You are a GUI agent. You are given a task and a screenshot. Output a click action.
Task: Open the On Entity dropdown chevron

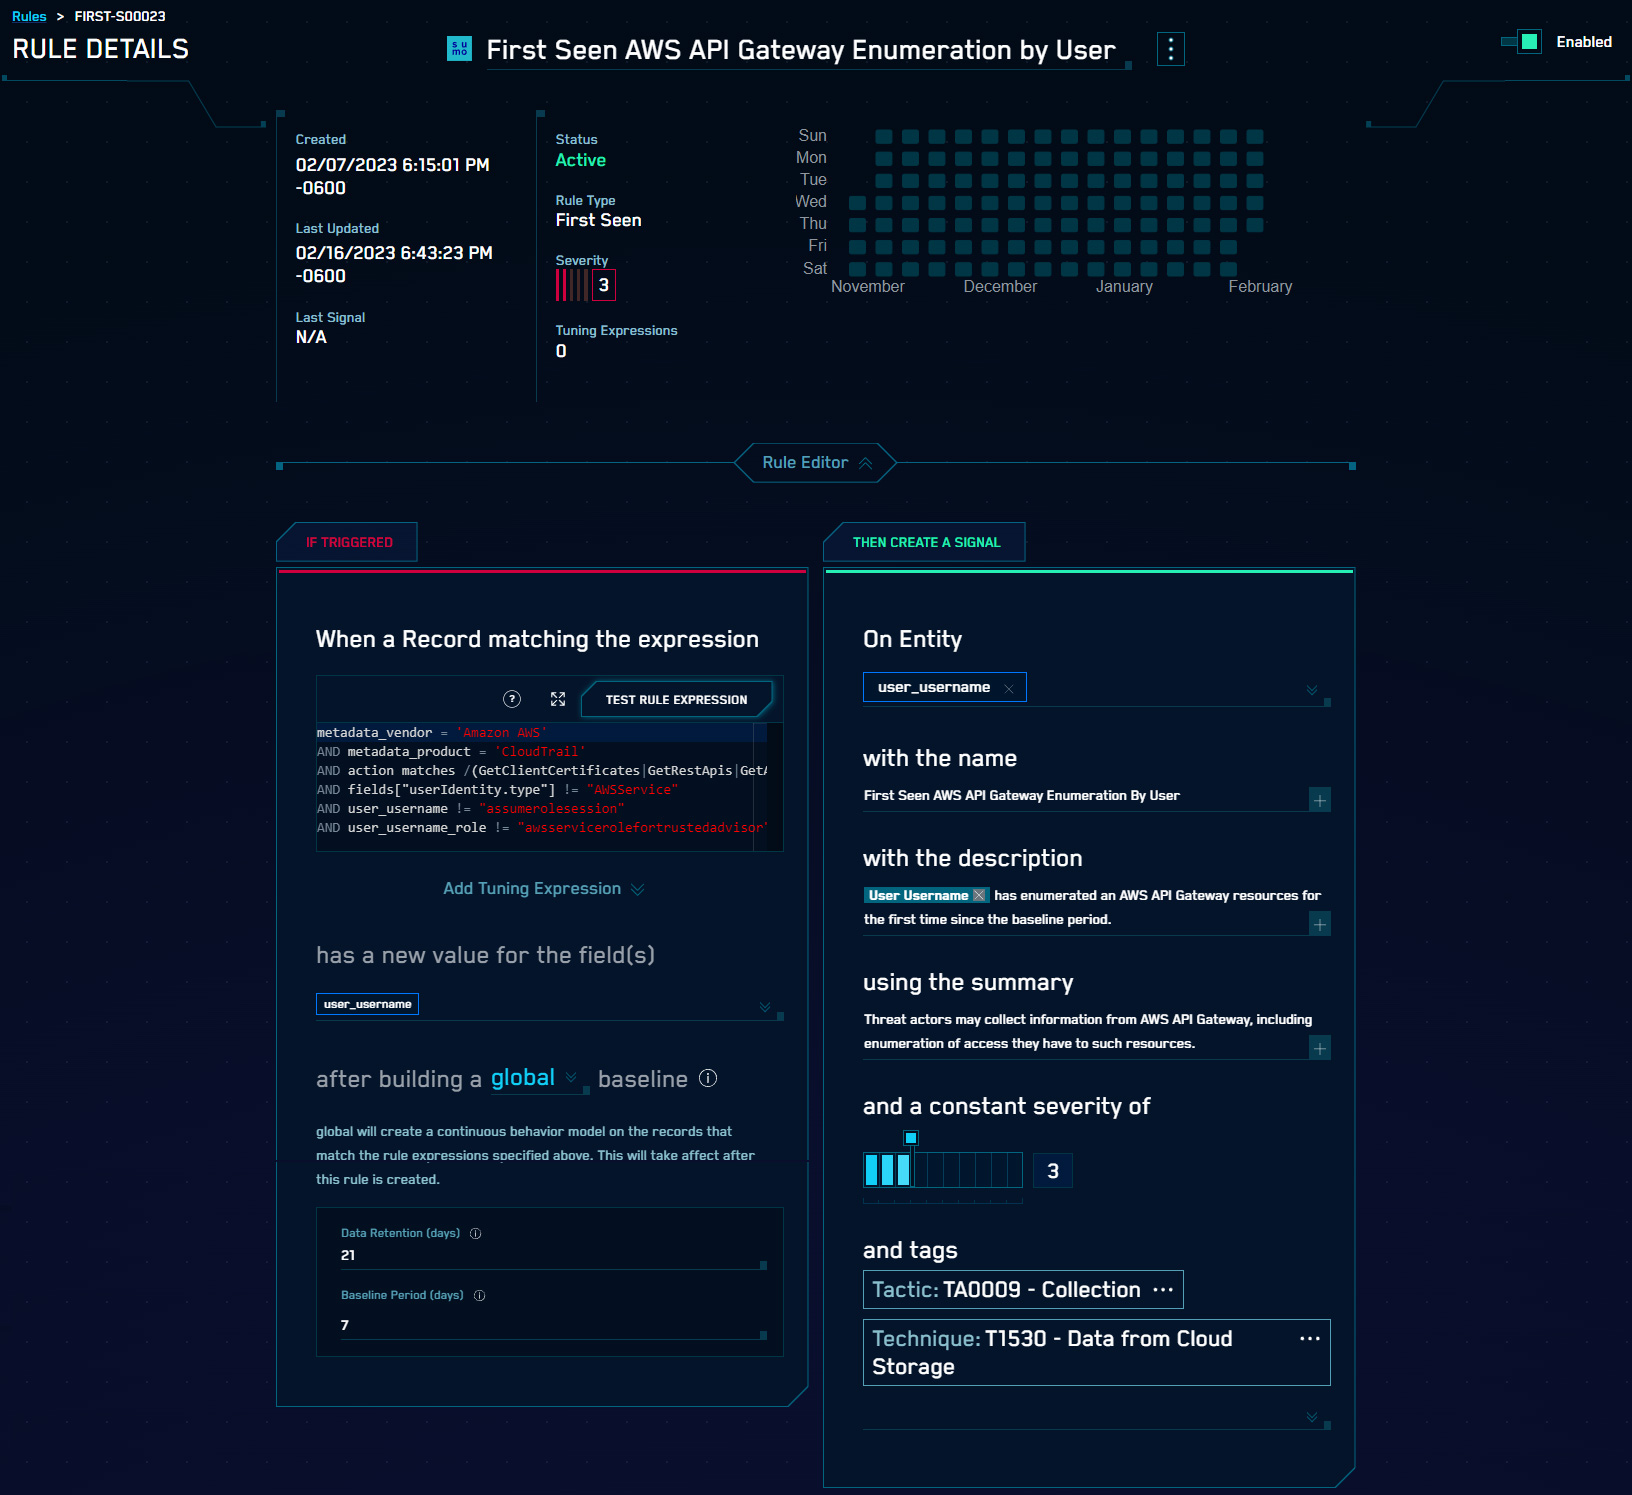click(x=1312, y=690)
